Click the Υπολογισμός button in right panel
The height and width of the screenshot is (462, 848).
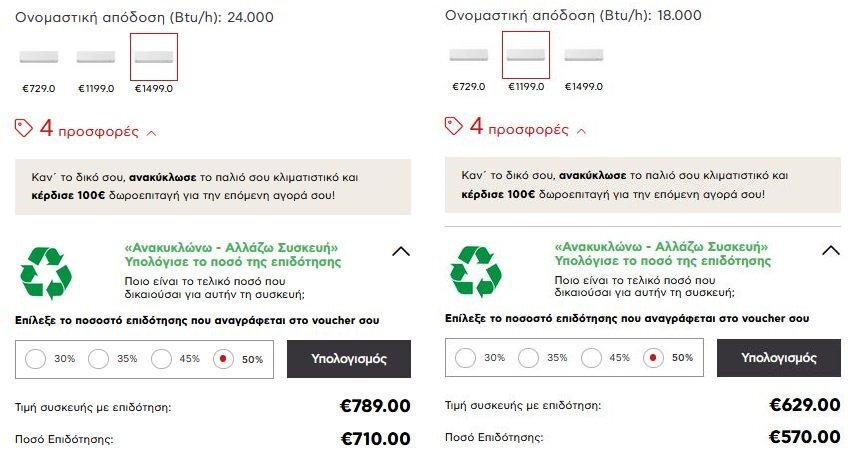tap(779, 358)
